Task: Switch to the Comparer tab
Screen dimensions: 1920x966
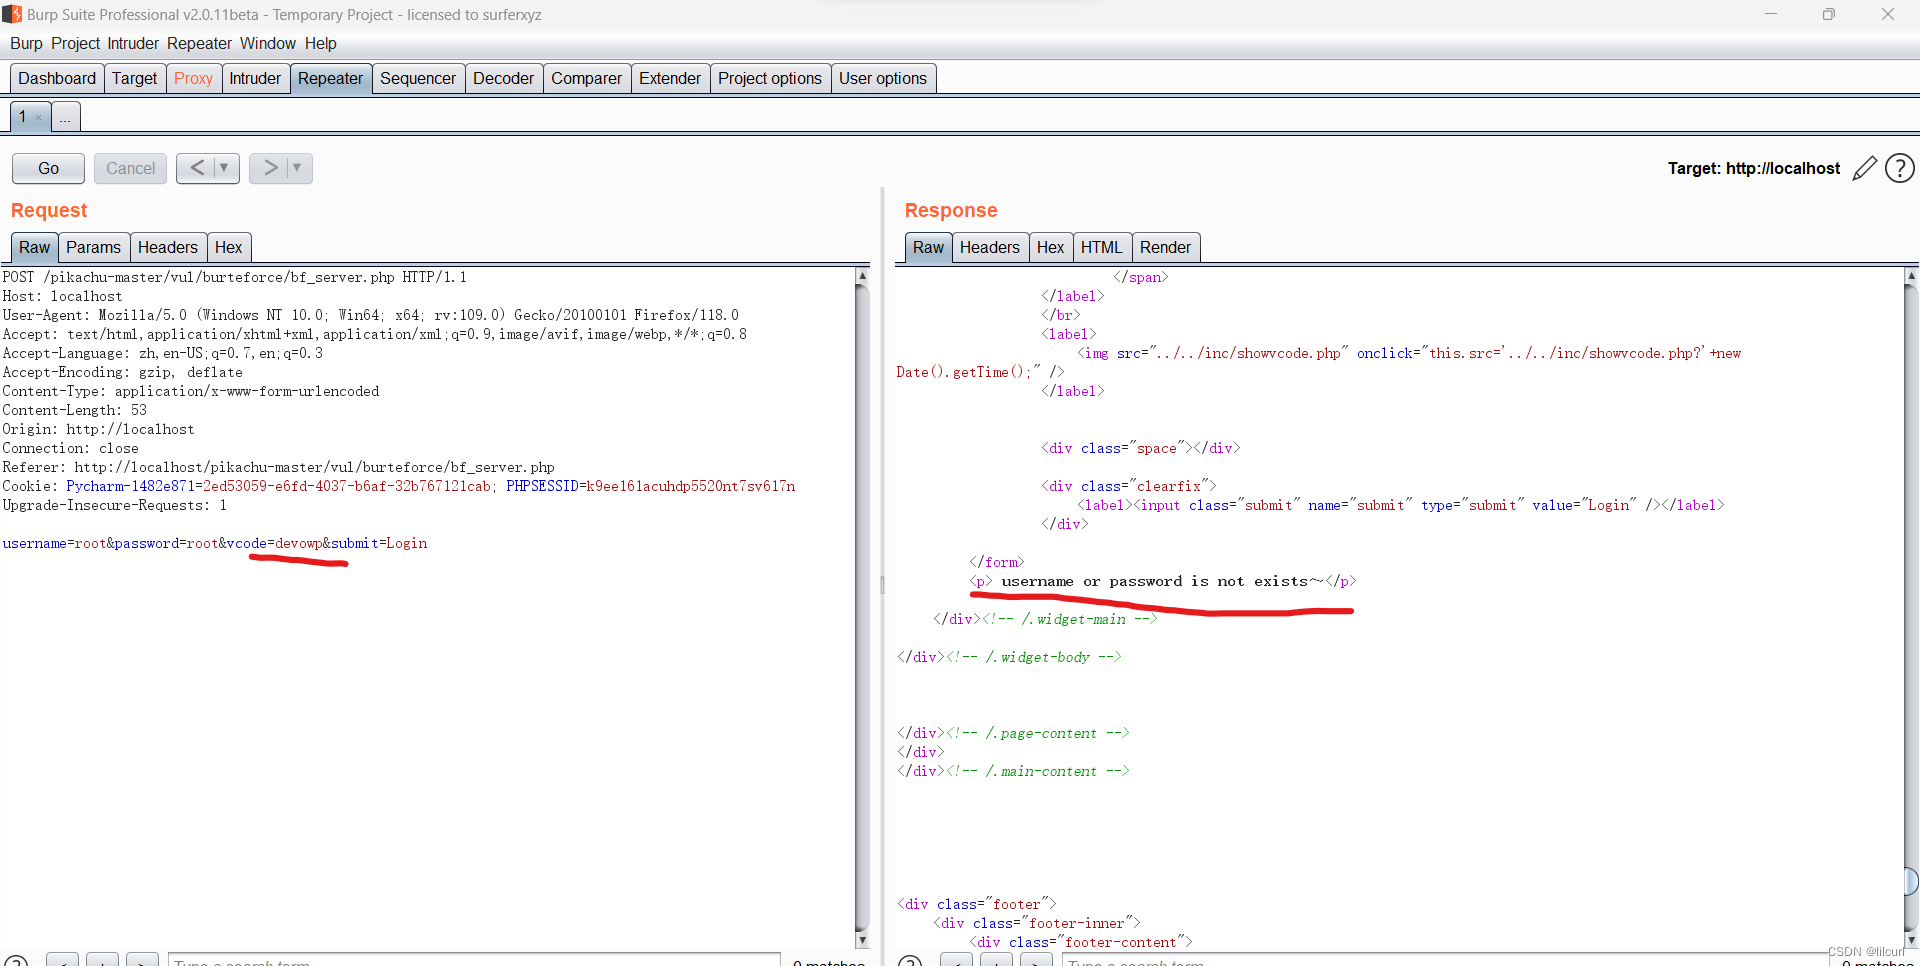Action: [x=586, y=79]
